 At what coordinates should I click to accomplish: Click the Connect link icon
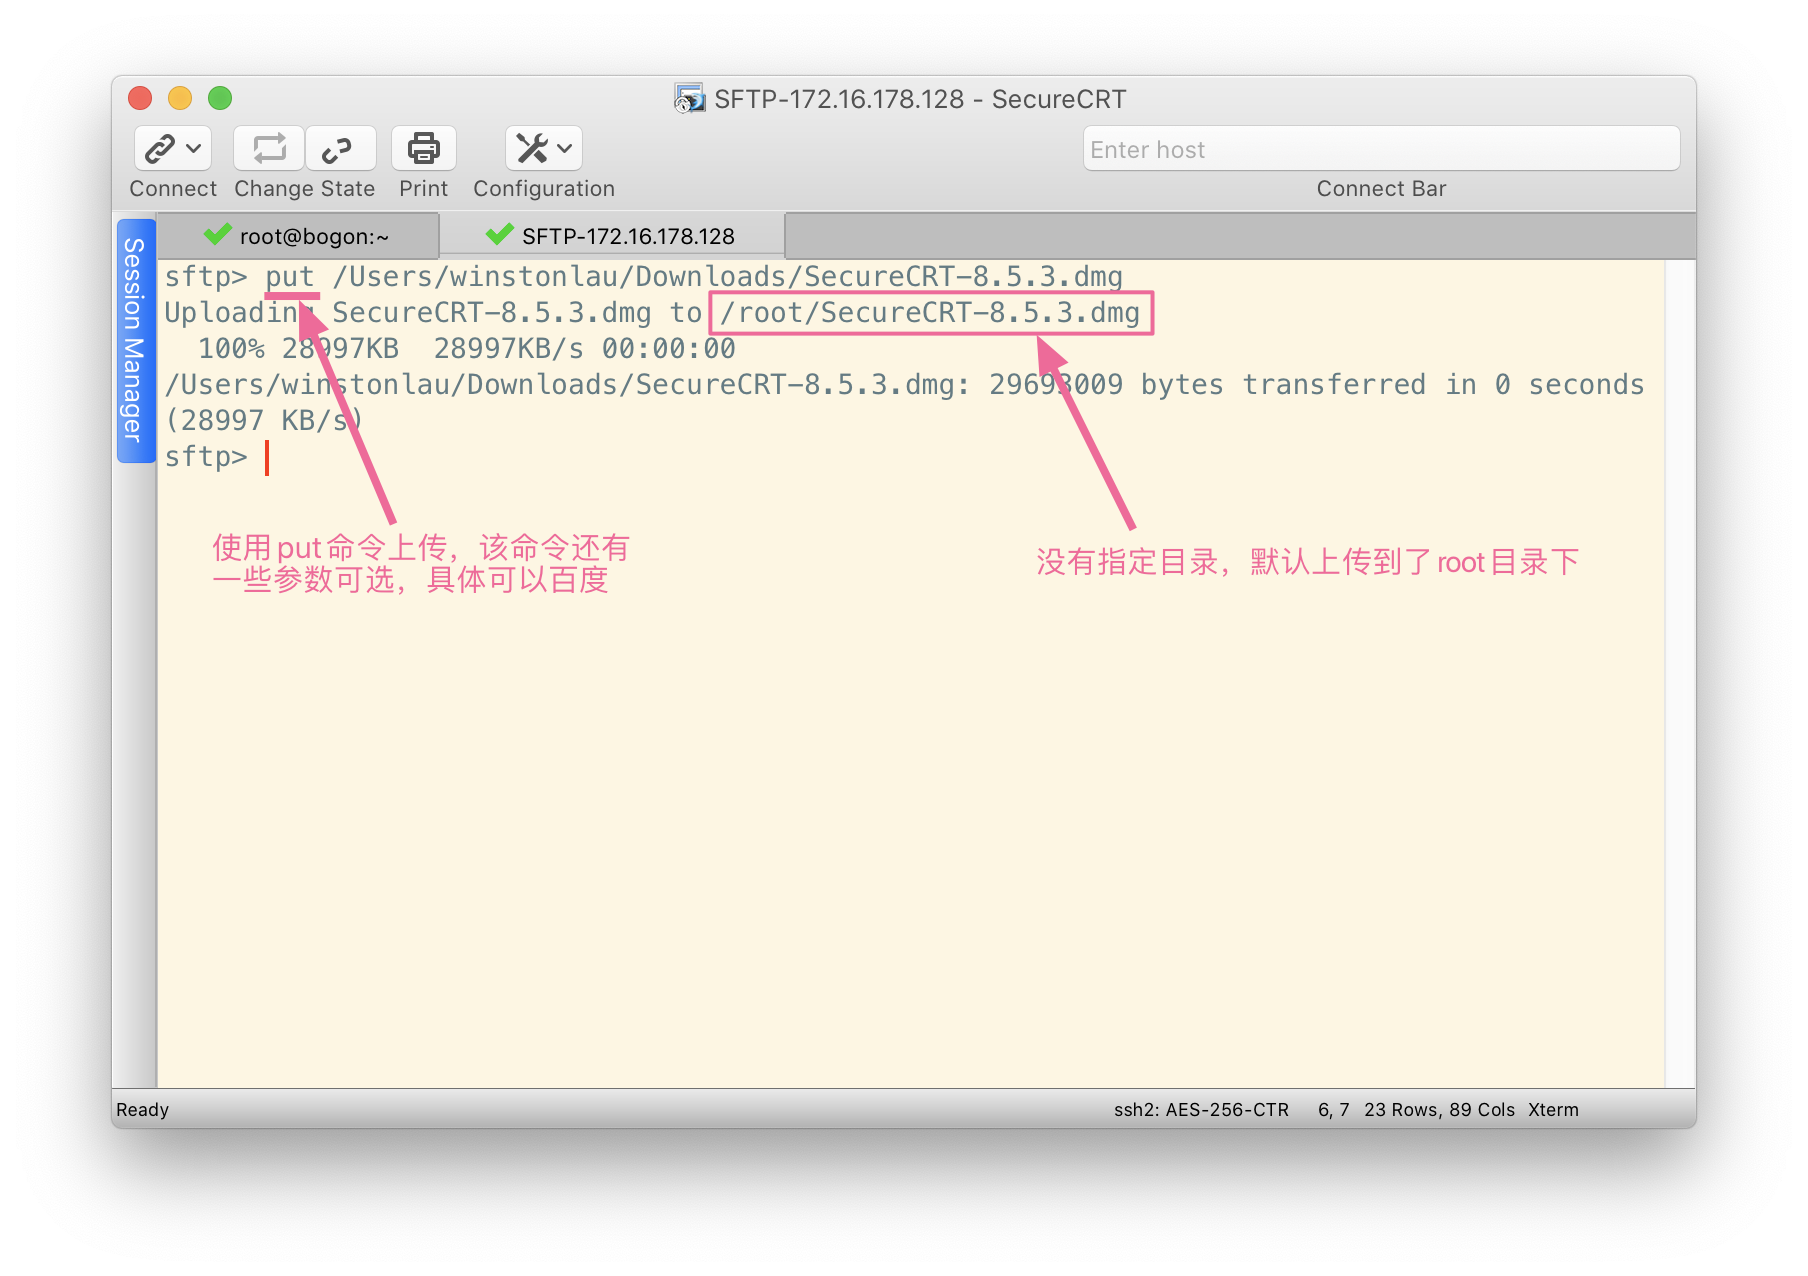pyautogui.click(x=160, y=149)
